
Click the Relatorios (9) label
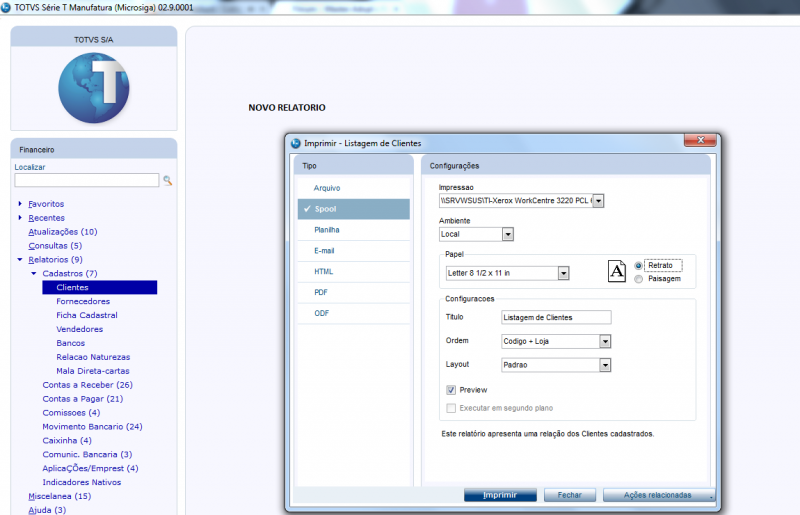55,259
